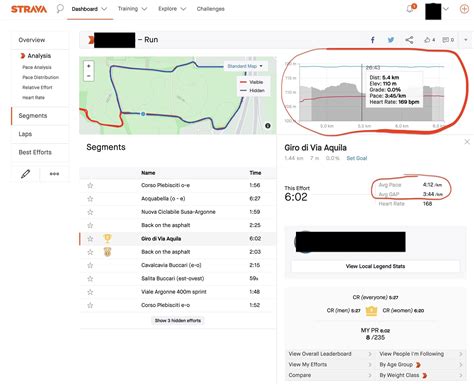The height and width of the screenshot is (384, 474).
Task: Zoom in on the map
Action: [88, 66]
